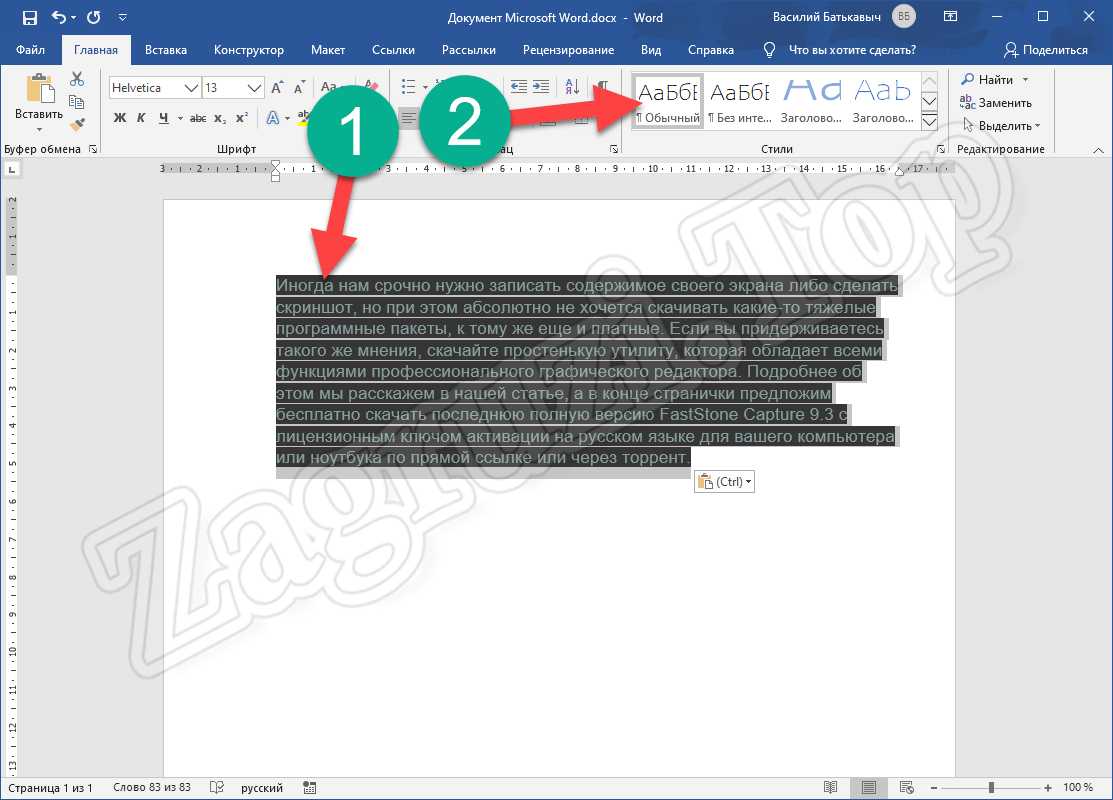Open the Text Effects dropdown arrow
Viewport: 1113px width, 800px height.
pos(287,119)
